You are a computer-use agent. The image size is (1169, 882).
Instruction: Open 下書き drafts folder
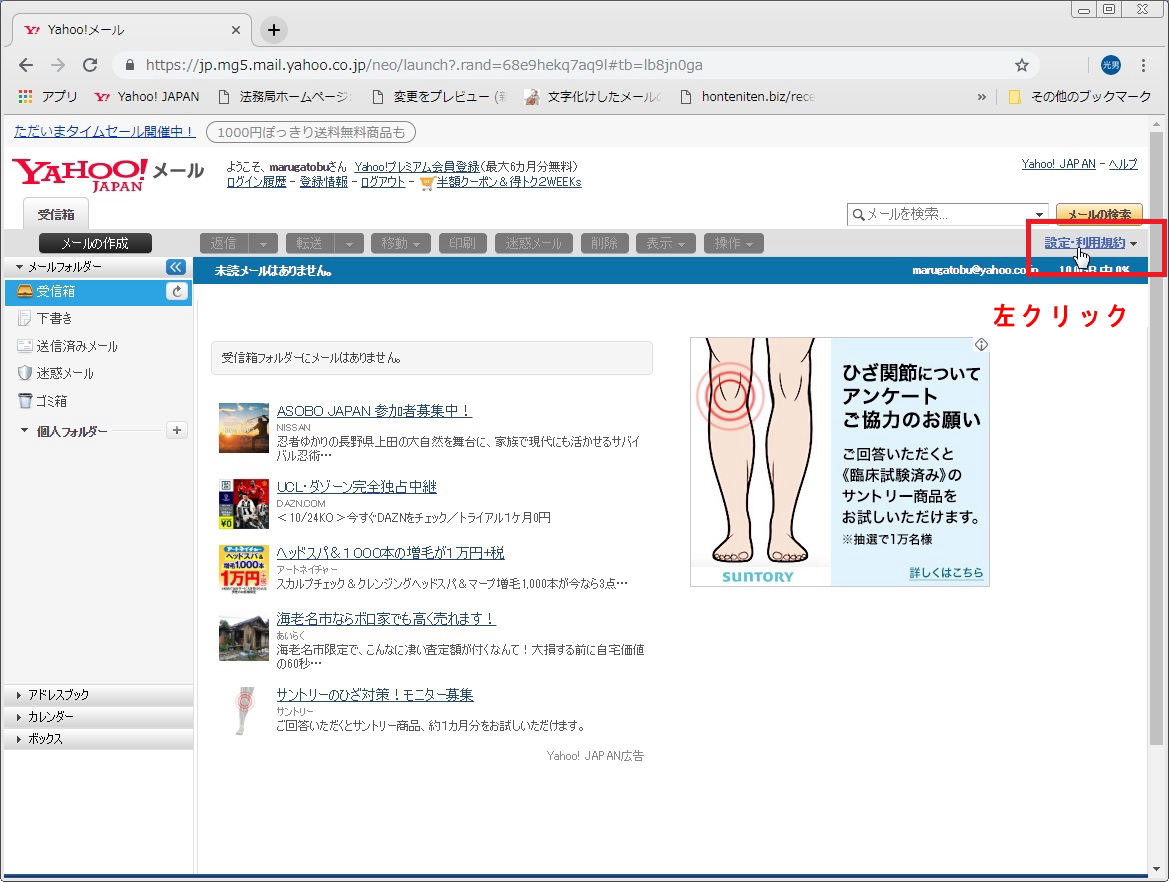pyautogui.click(x=54, y=319)
